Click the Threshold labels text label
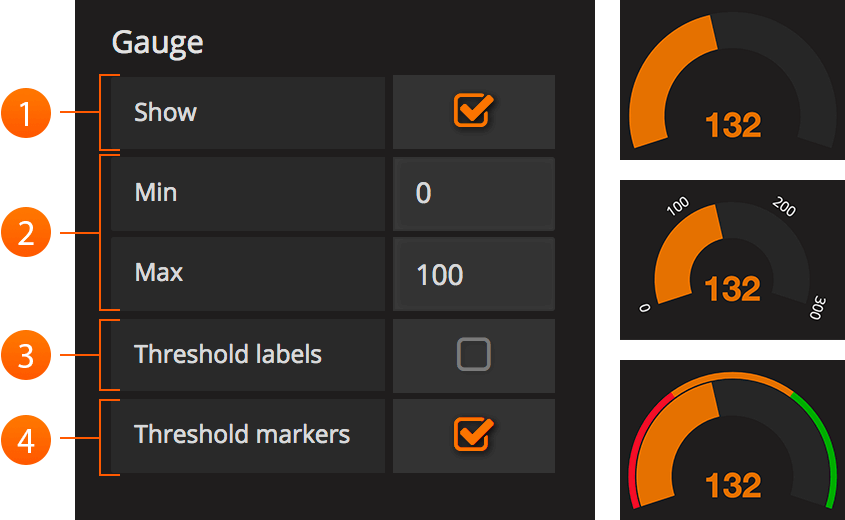The height and width of the screenshot is (520, 845). point(228,354)
